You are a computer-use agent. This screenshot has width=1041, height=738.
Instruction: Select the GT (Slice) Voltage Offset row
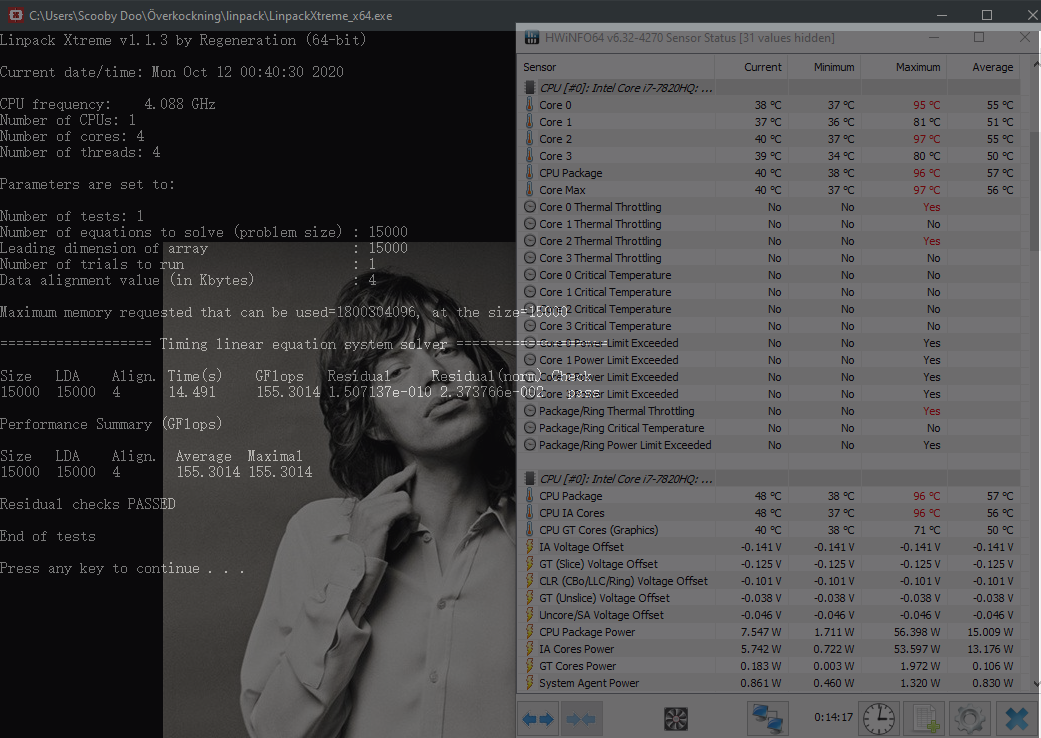[x=769, y=564]
